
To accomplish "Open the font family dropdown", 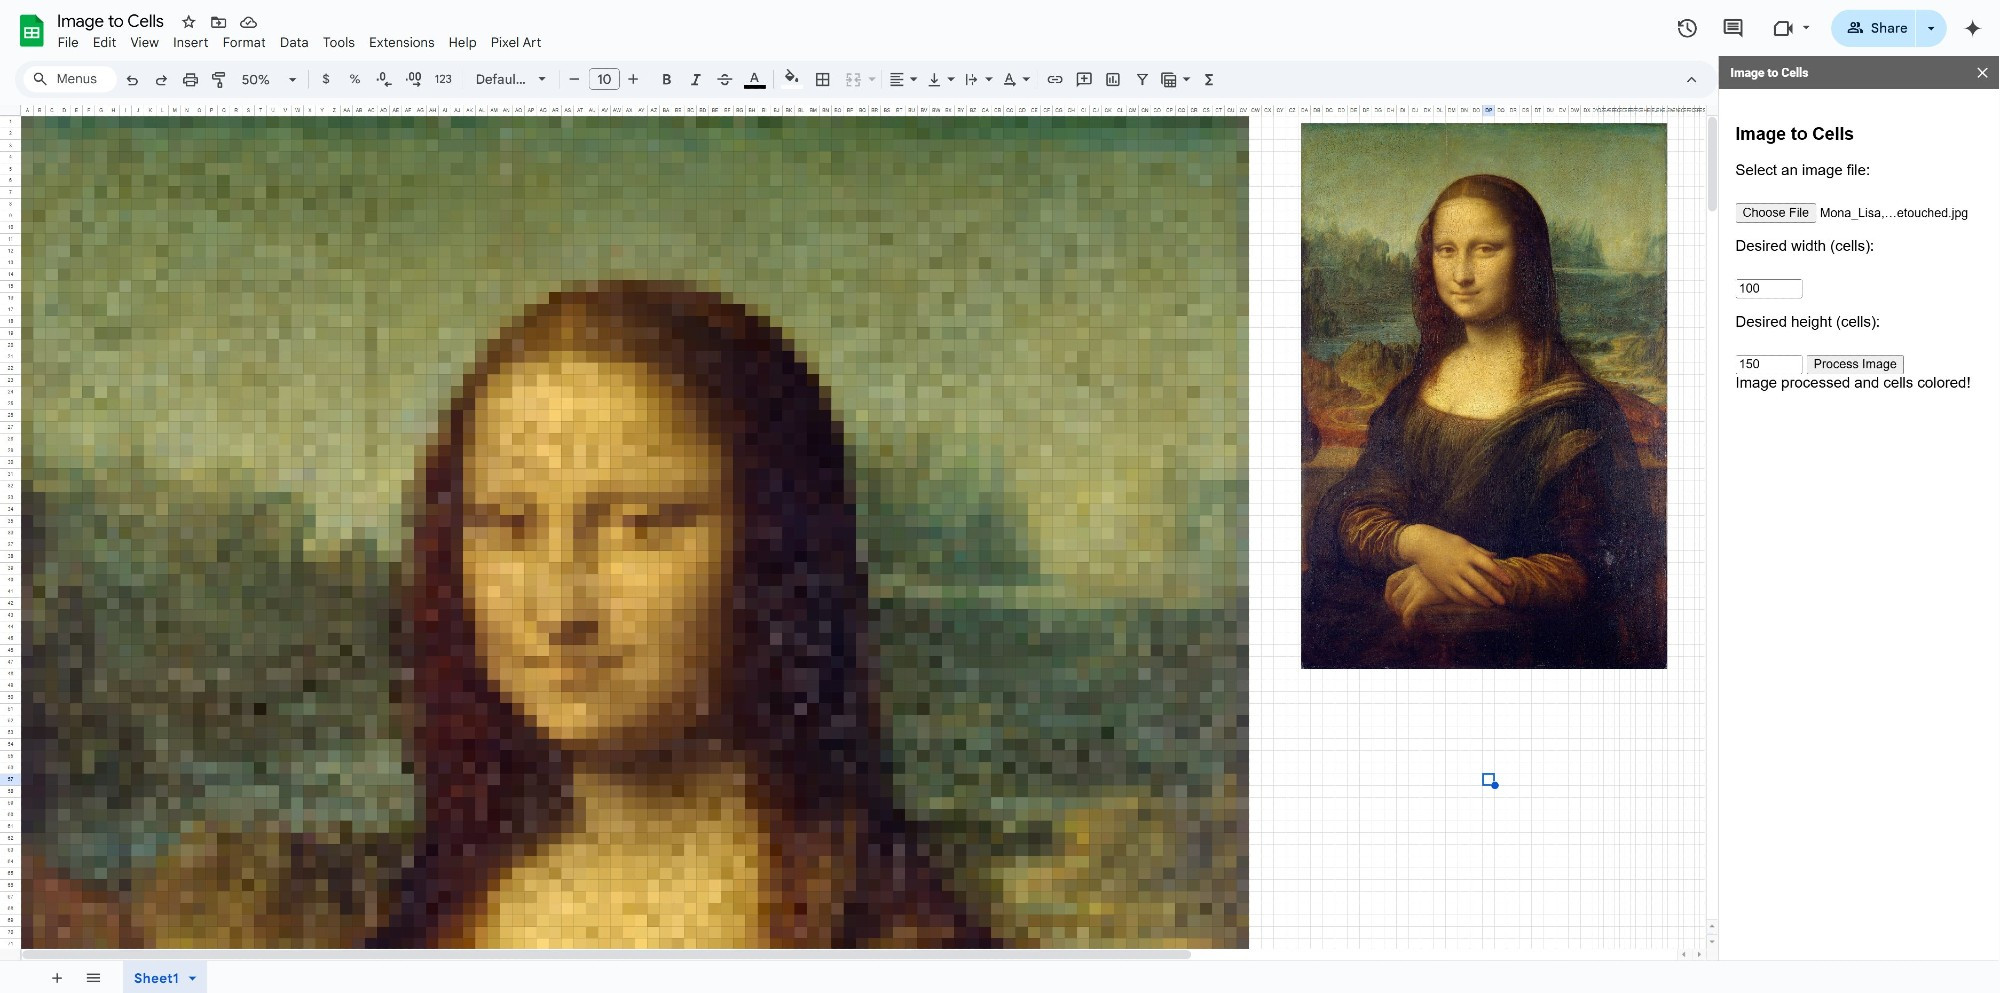I will [511, 79].
